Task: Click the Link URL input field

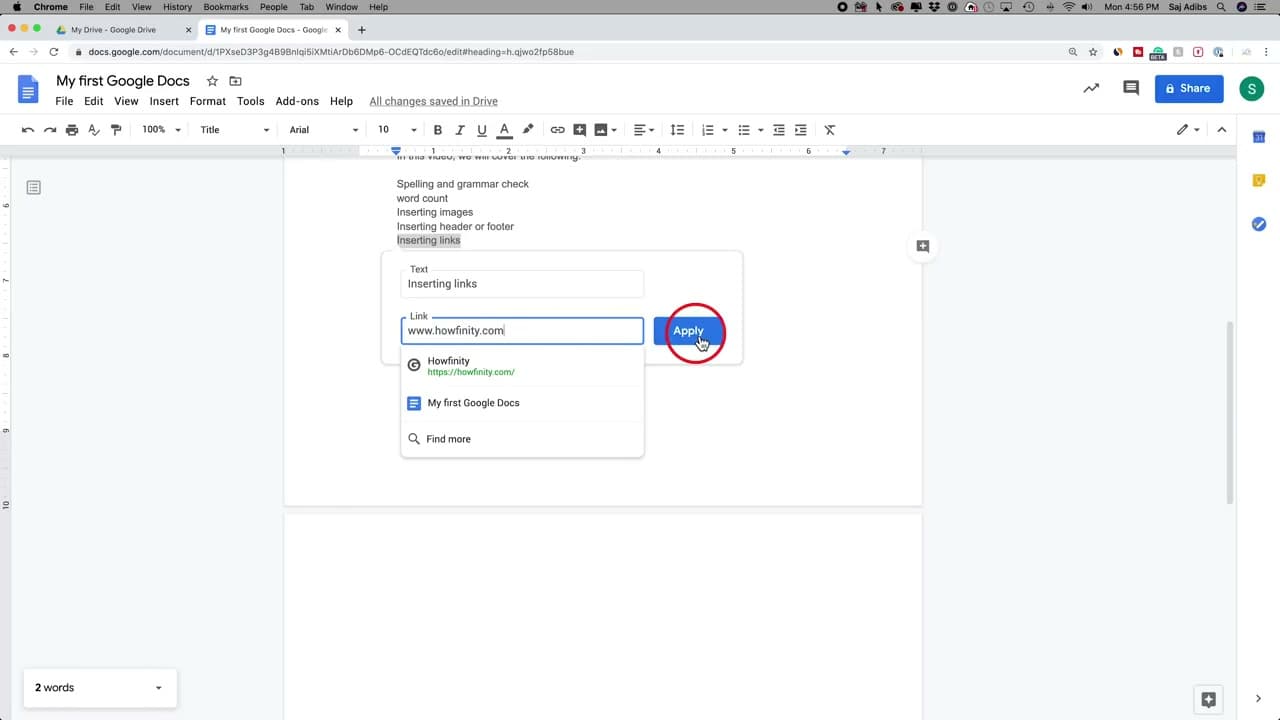Action: pos(522,331)
